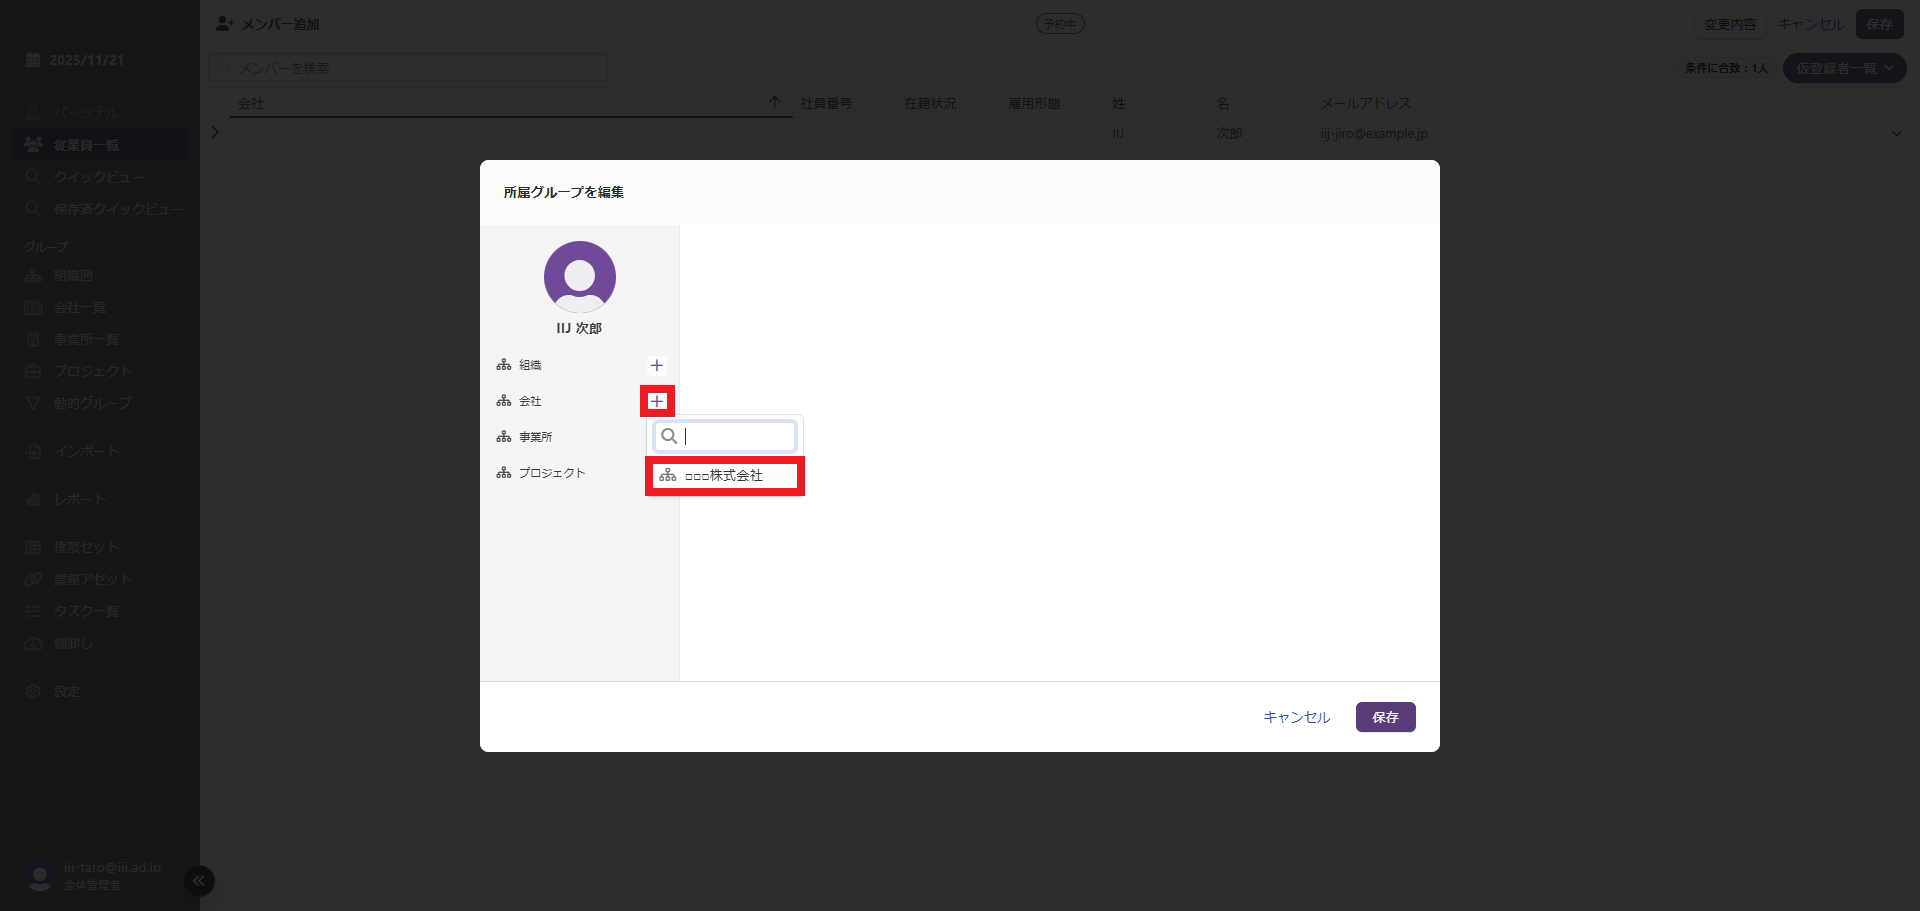Click キャンセル link in the dialog
This screenshot has height=911, width=1920.
(1296, 717)
